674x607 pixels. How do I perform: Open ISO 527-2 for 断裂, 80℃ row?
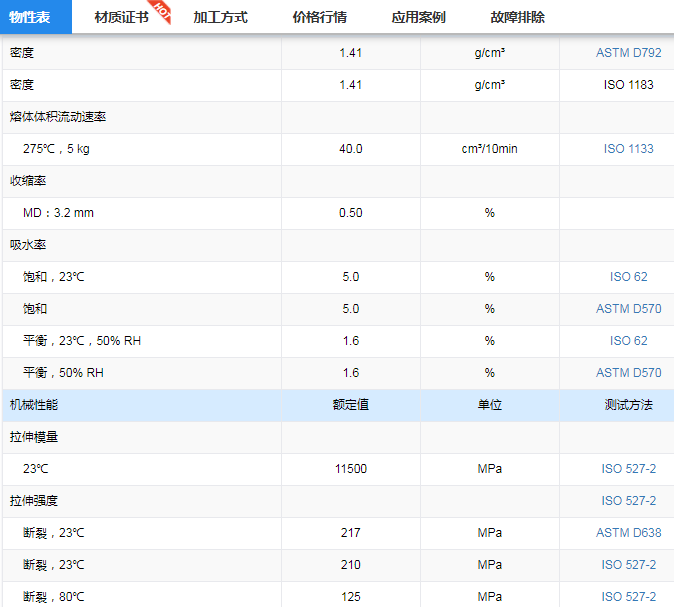point(628,597)
